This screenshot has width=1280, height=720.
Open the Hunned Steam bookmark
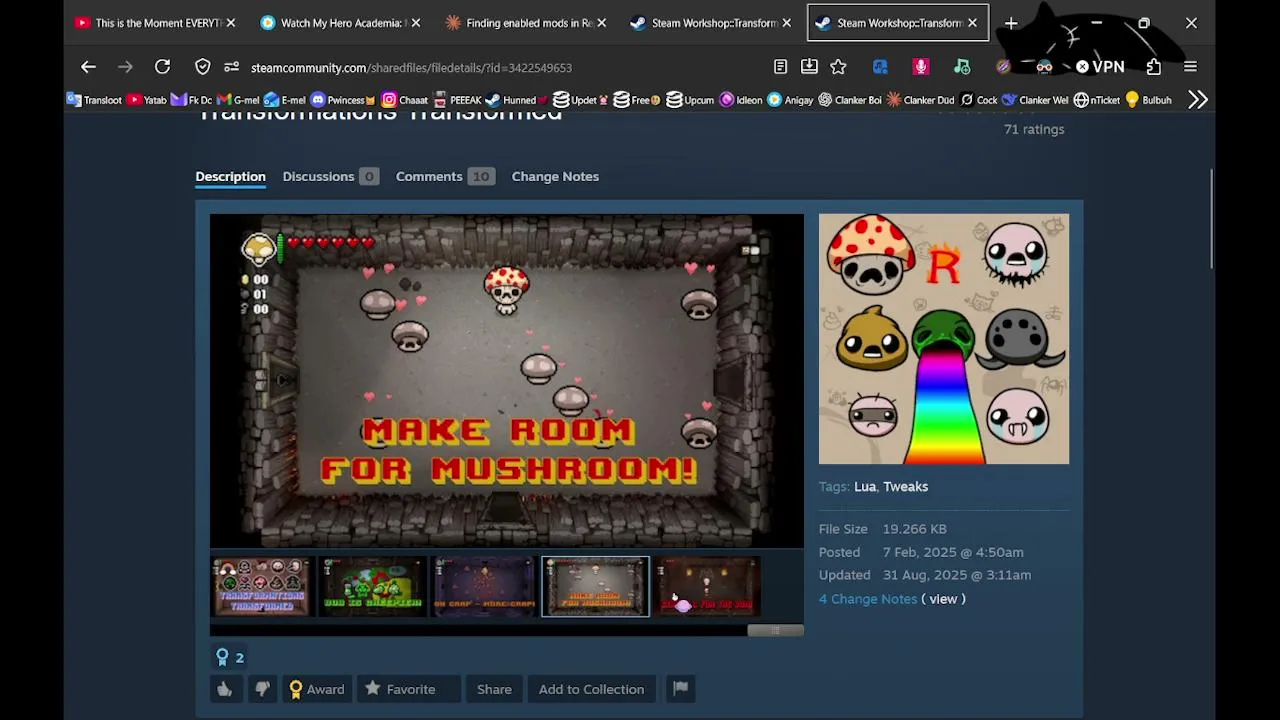(515, 100)
